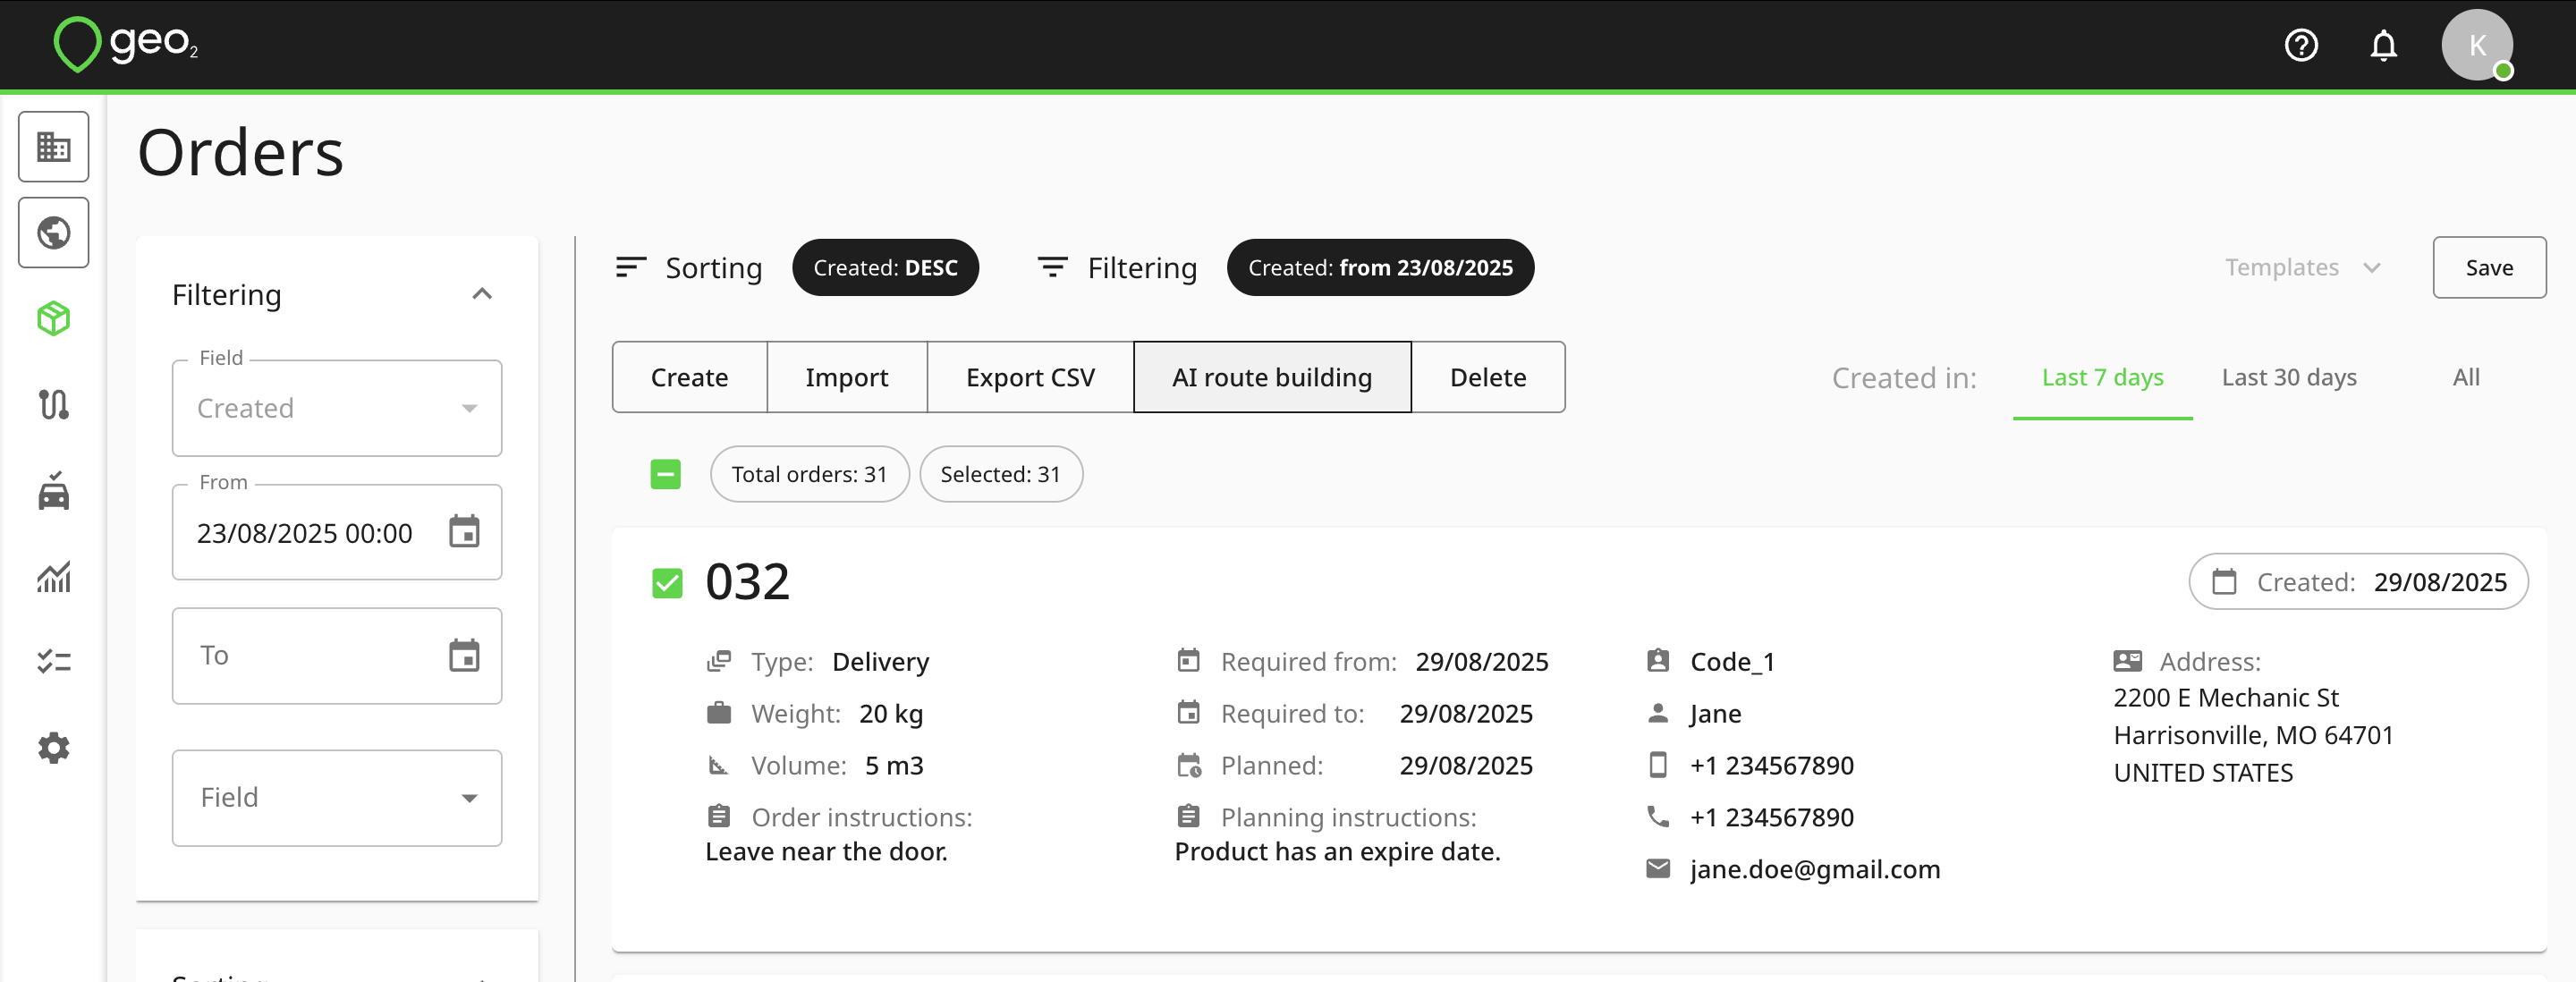Click the Export CSV button
The width and height of the screenshot is (2576, 982).
pos(1030,377)
